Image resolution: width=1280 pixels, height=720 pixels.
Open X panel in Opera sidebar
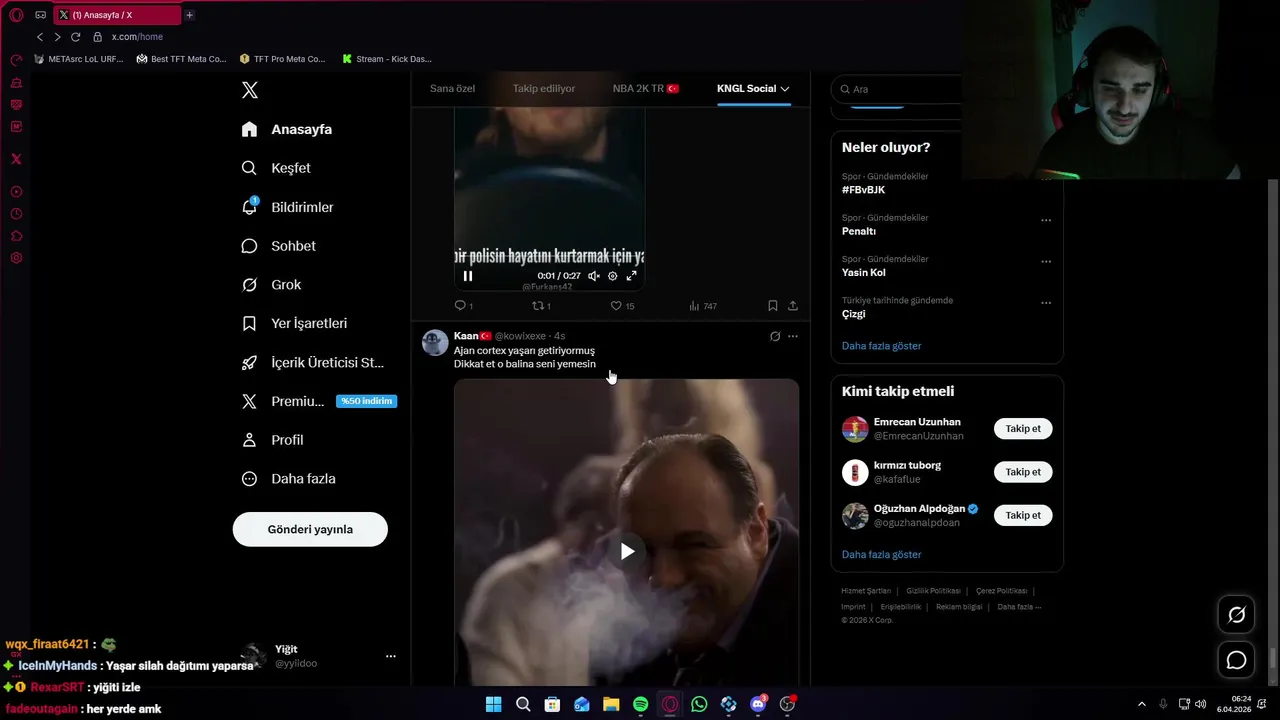[16, 159]
